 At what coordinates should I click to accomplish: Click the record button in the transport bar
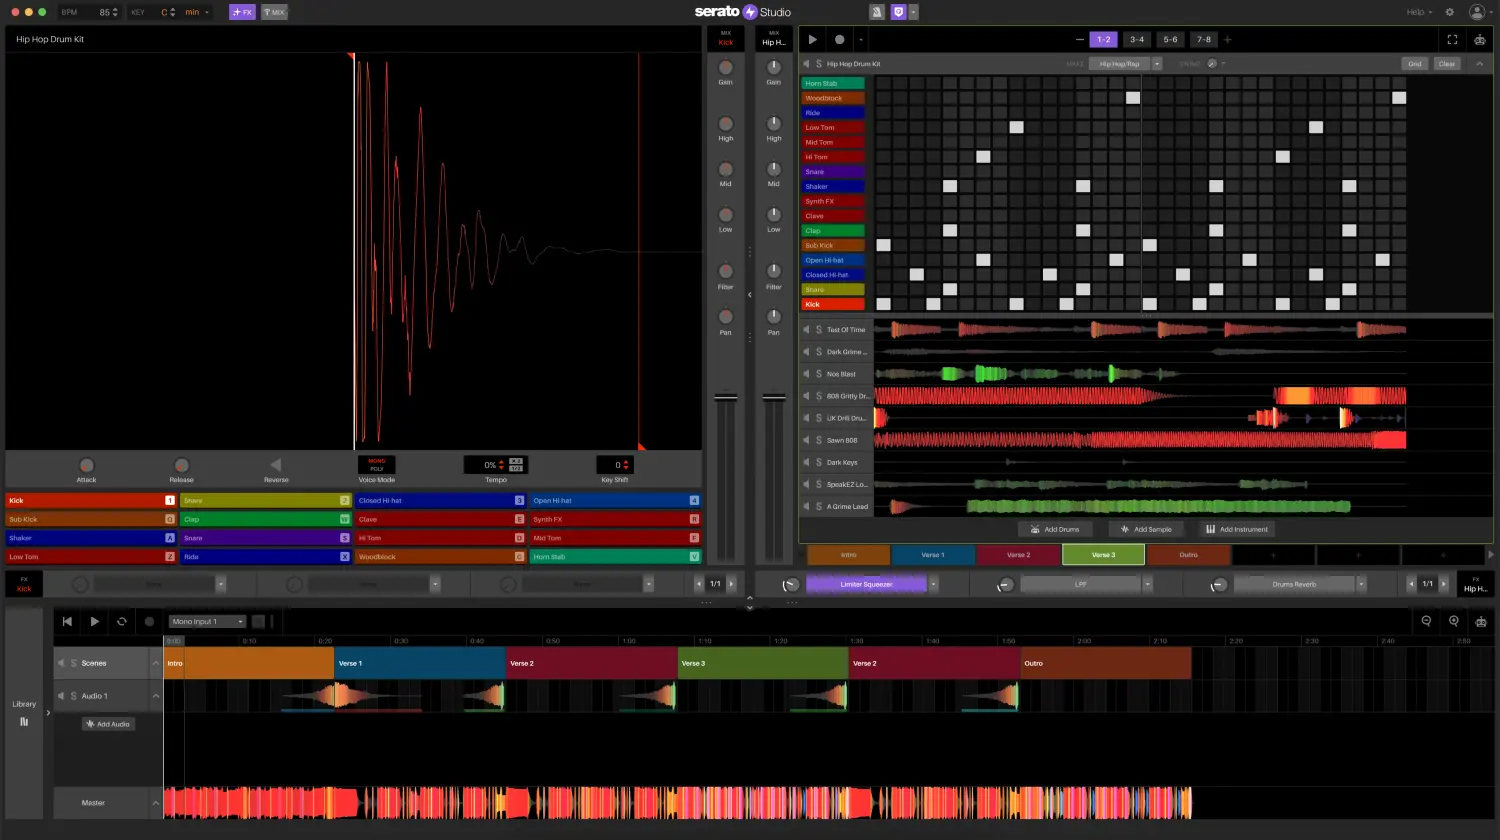pyautogui.click(x=149, y=621)
